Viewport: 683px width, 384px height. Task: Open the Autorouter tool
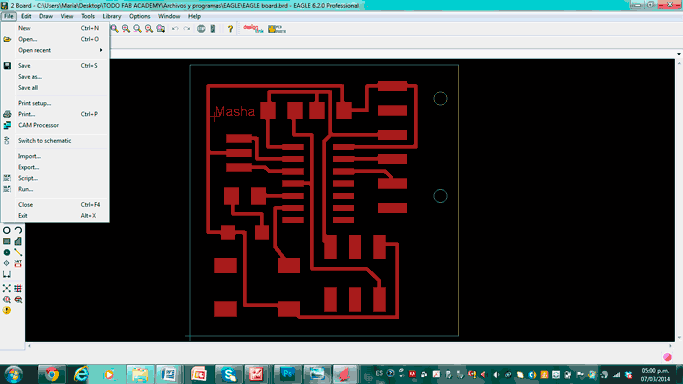(18, 288)
